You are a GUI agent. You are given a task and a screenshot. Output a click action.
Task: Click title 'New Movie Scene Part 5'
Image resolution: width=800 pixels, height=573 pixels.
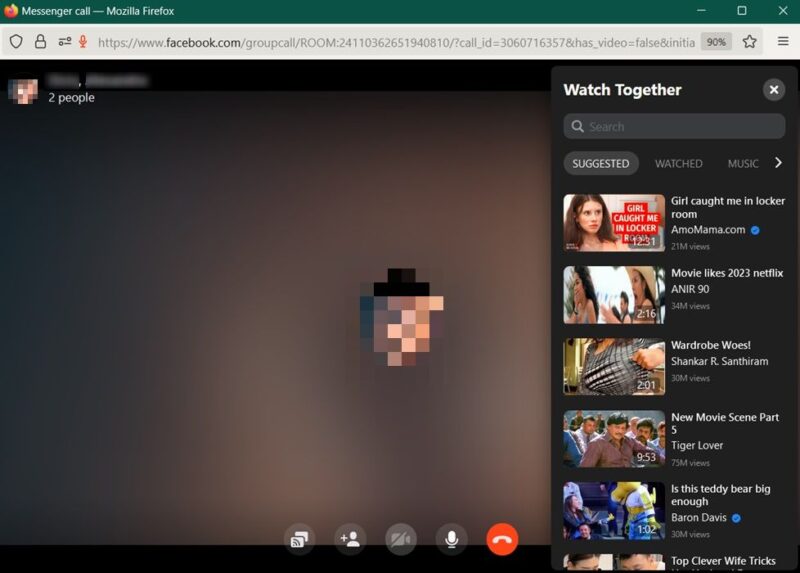tap(725, 423)
